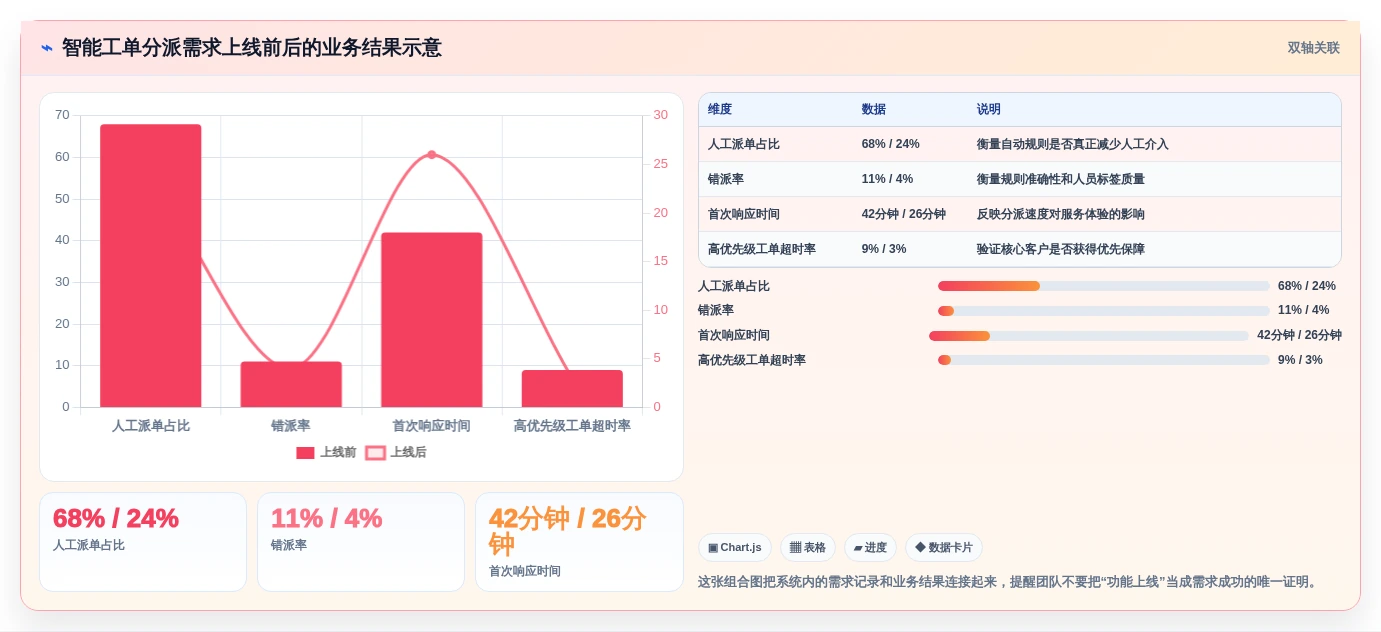Select the 数据卡片 tag chip

[944, 547]
